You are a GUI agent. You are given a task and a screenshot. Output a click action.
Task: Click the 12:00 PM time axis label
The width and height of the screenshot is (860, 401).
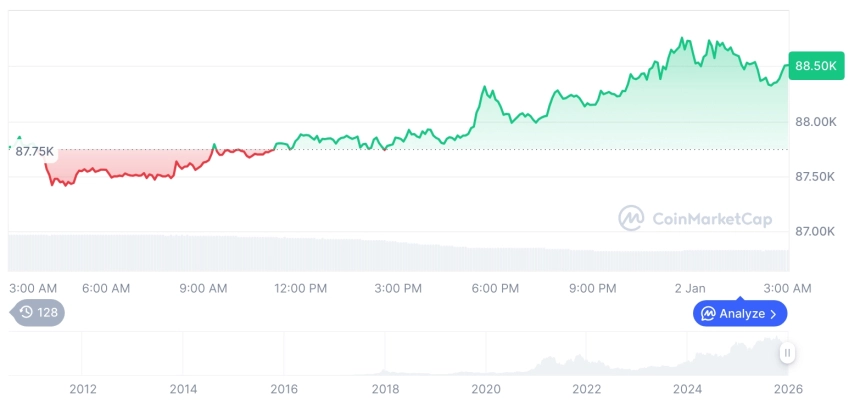pyautogui.click(x=300, y=288)
